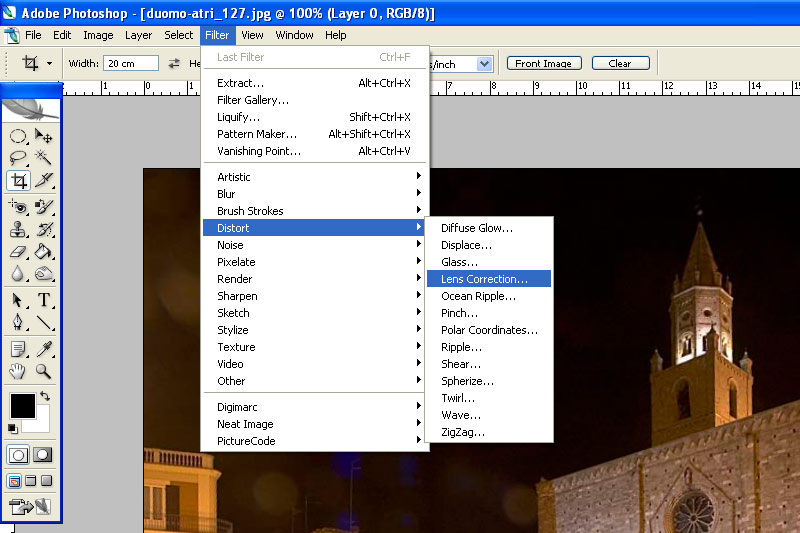Click the crop Width input field
This screenshot has width=800, height=533.
click(x=131, y=63)
